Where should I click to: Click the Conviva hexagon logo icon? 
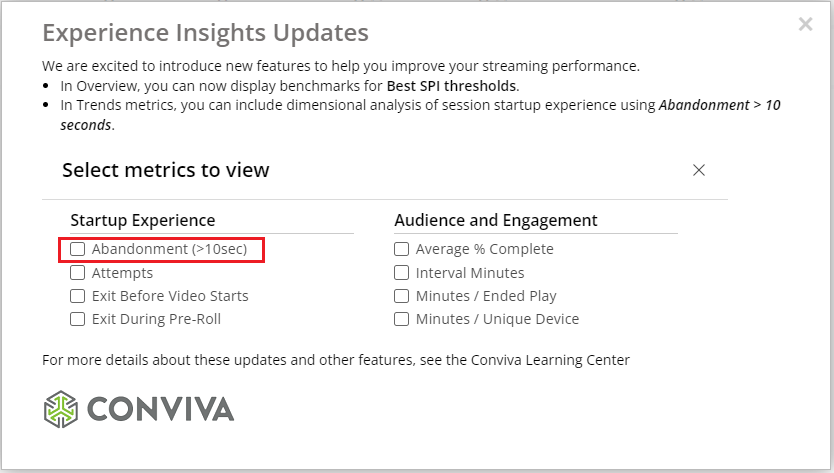(x=60, y=408)
